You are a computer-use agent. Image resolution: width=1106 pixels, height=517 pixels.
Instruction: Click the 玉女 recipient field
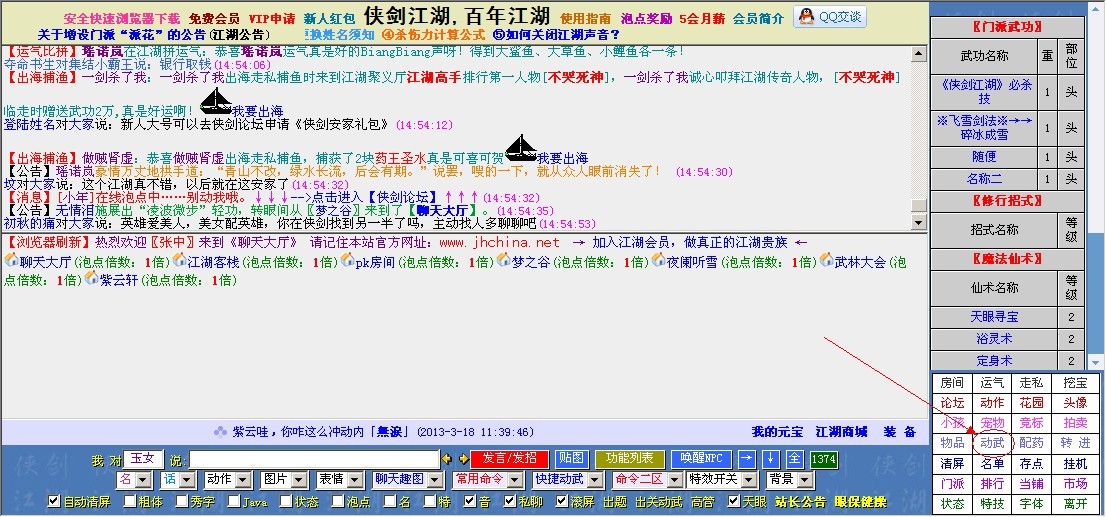(144, 459)
